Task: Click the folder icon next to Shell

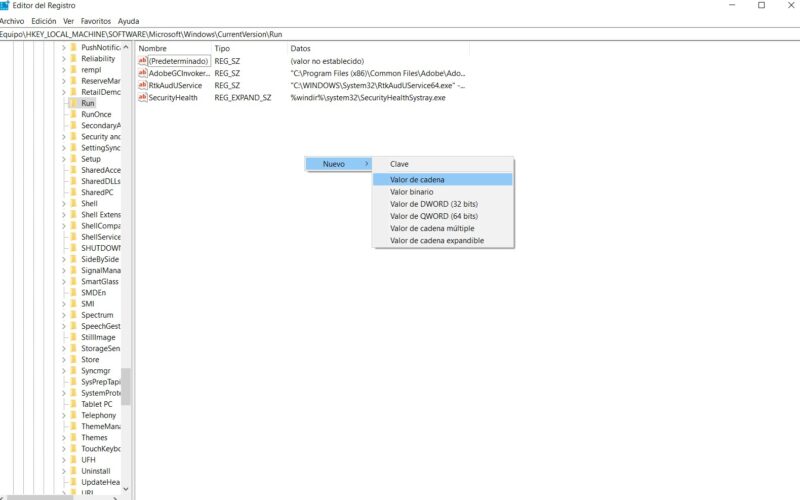Action: (x=73, y=203)
